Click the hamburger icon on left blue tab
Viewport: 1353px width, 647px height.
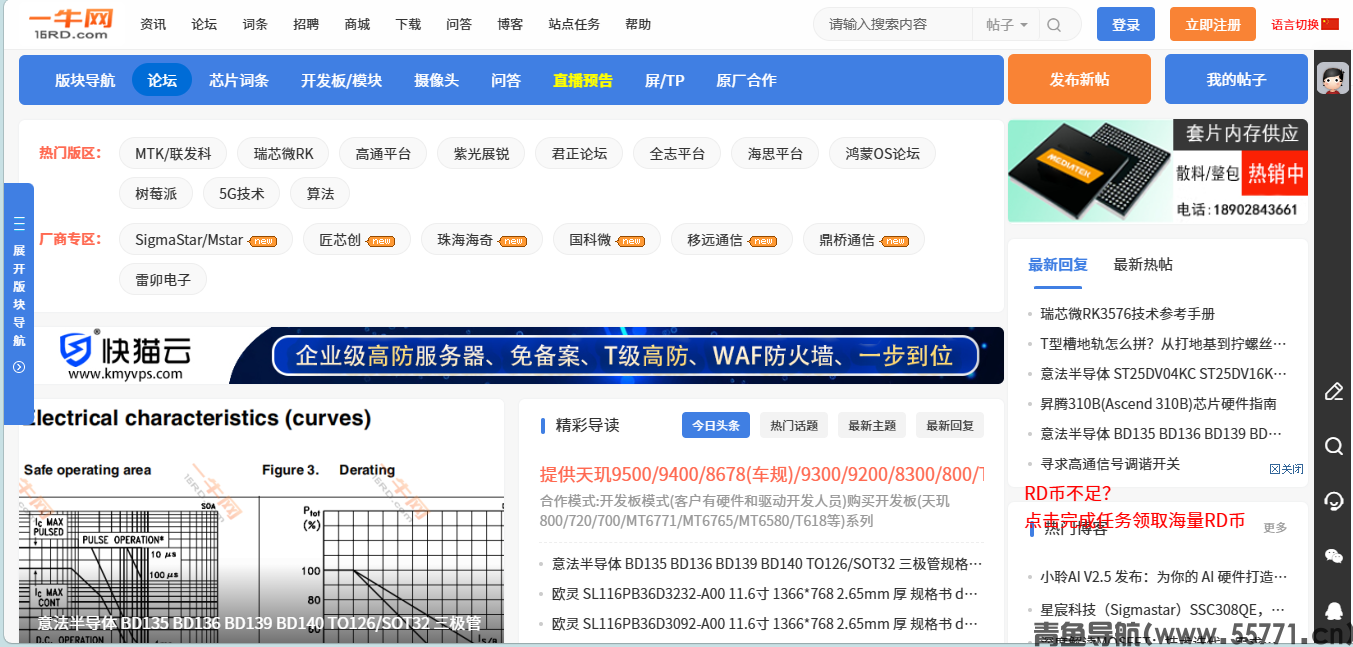click(19, 224)
